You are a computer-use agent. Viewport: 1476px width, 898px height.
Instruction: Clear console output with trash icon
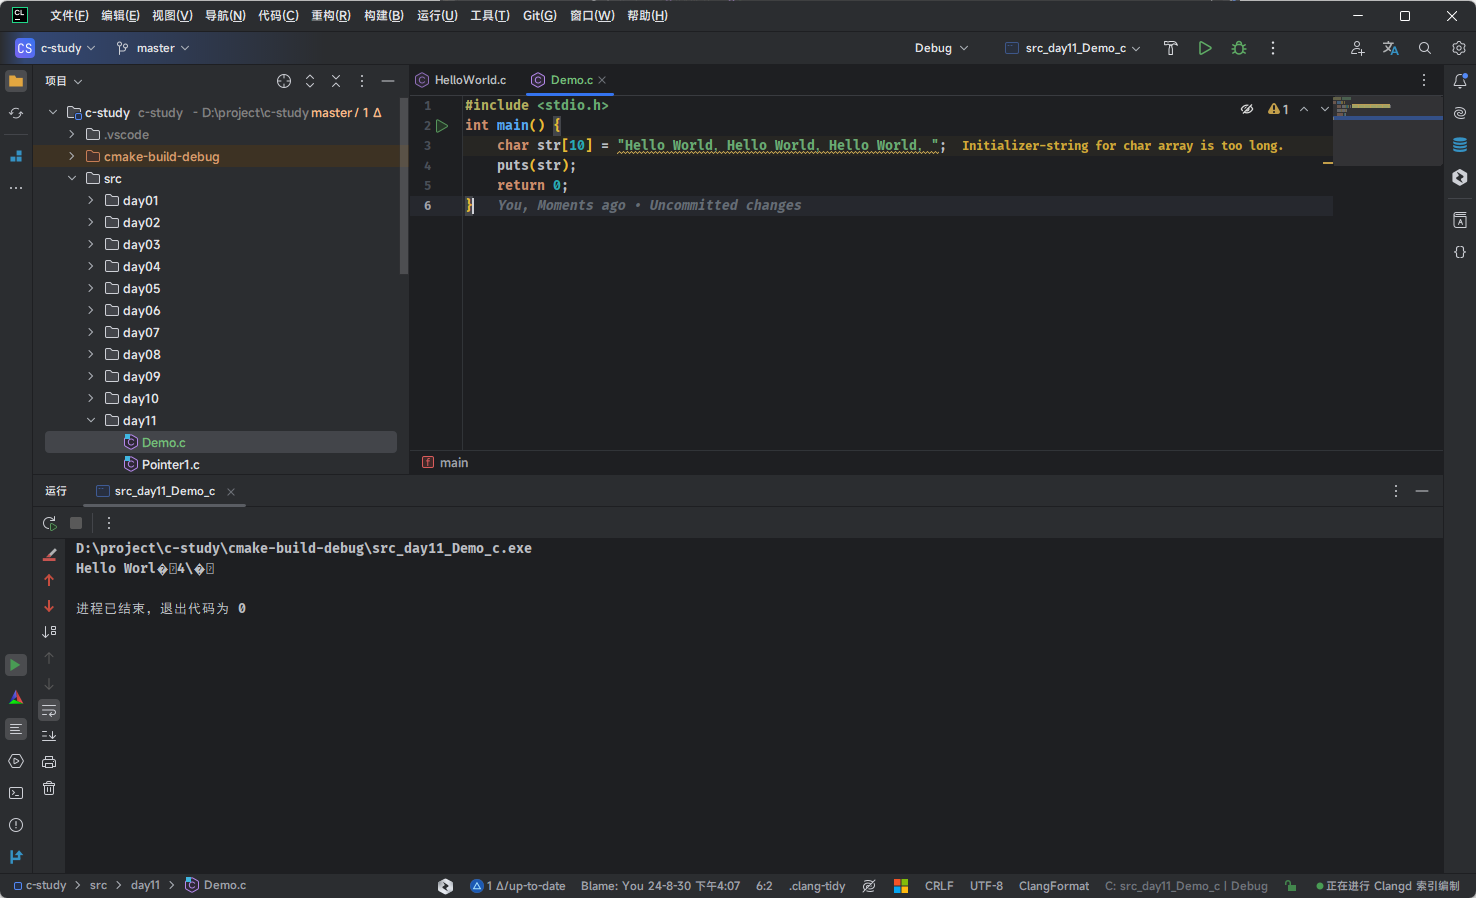pos(49,788)
